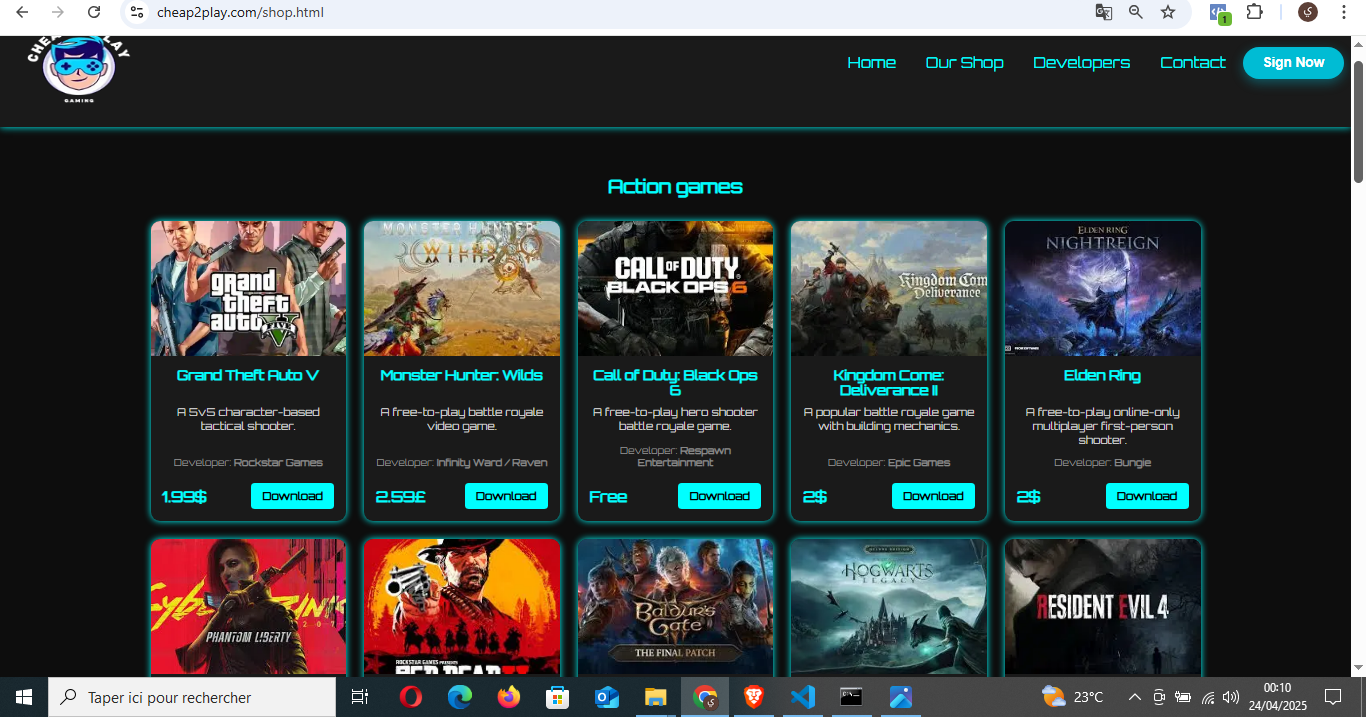Open the browser zoom magnifier icon
Image resolution: width=1366 pixels, height=717 pixels.
pos(1135,13)
